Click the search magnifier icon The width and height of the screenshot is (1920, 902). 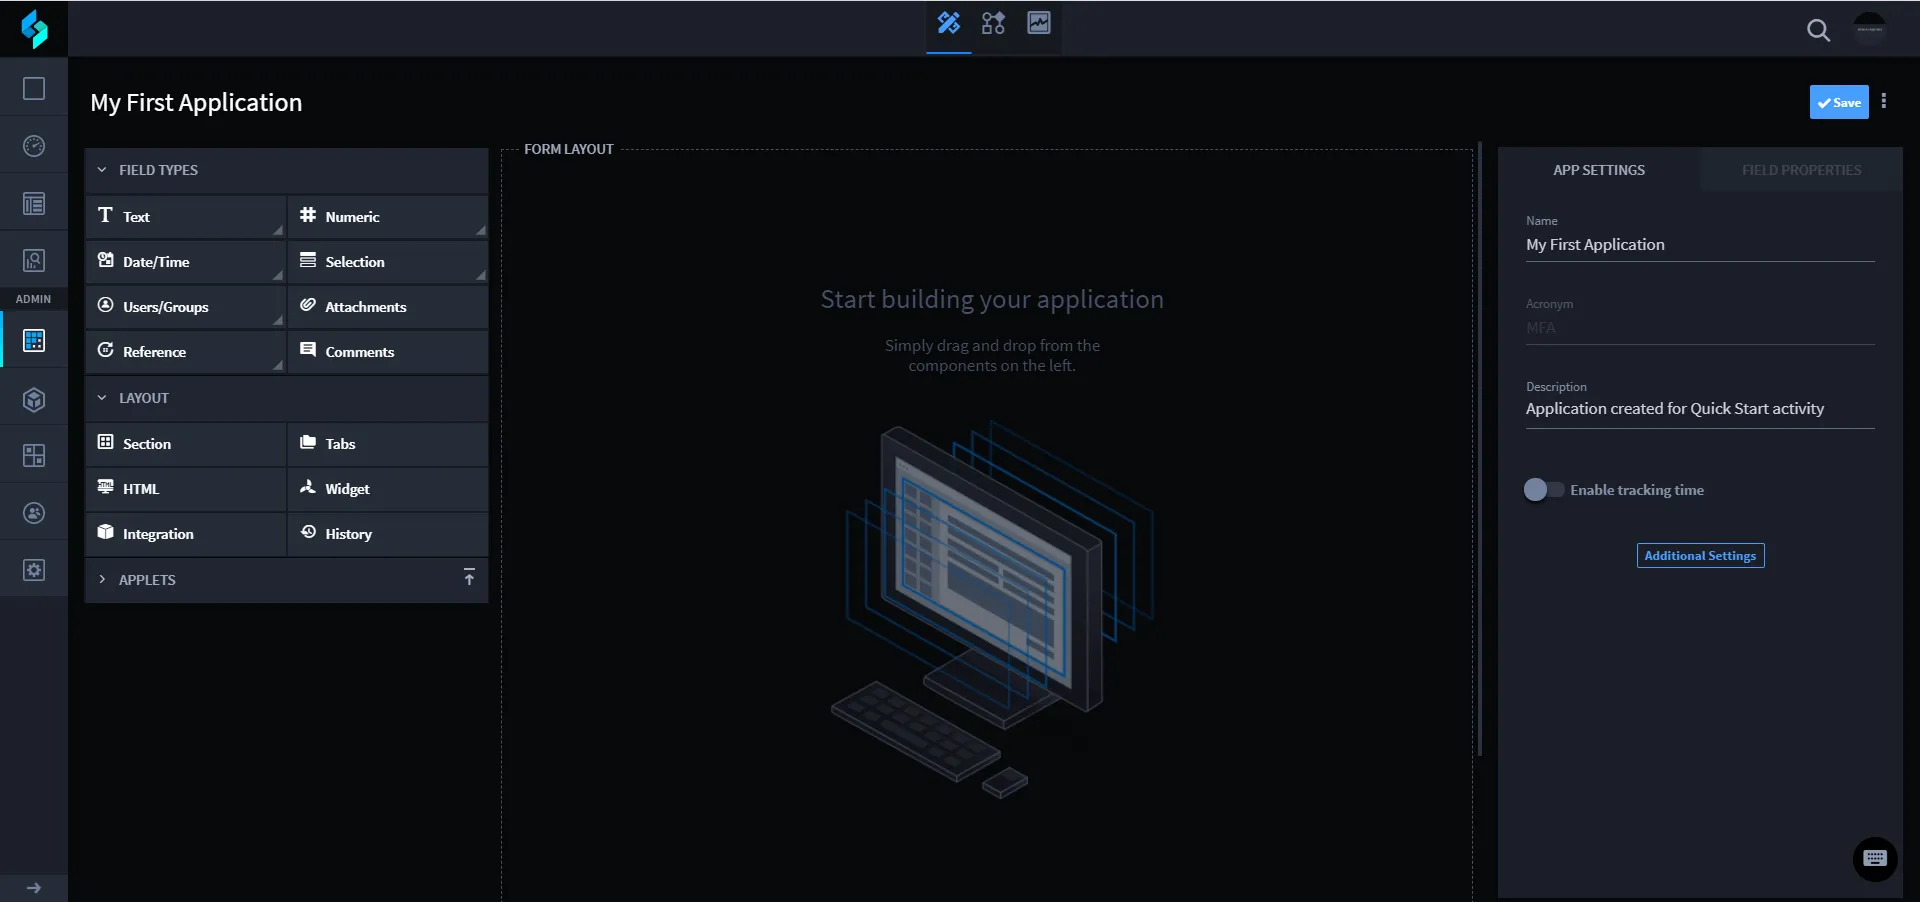coord(1818,30)
